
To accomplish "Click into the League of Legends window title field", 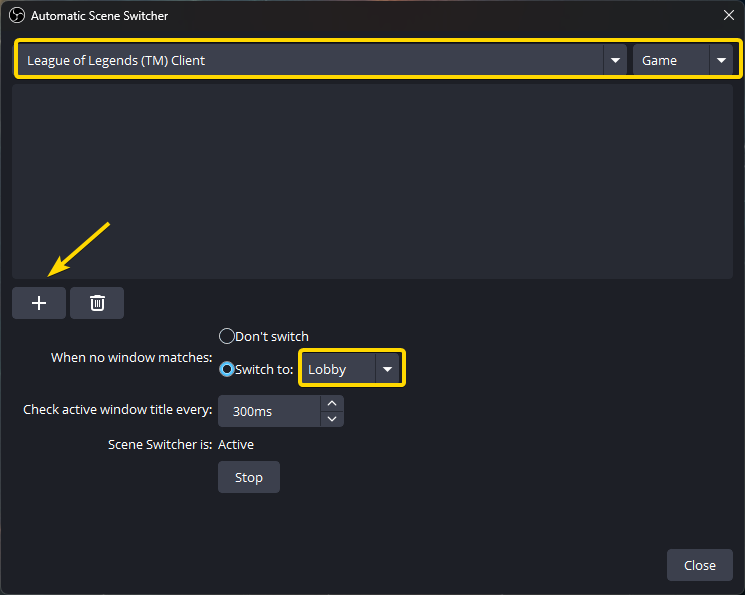I will [300, 60].
